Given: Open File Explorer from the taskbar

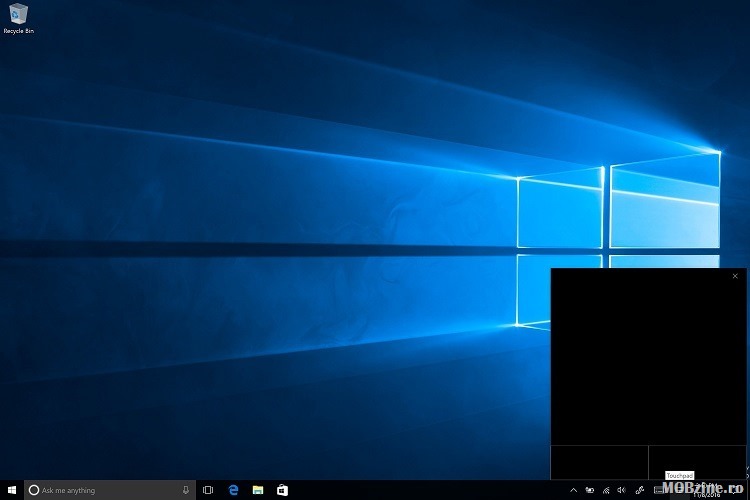Looking at the screenshot, I should click(258, 490).
